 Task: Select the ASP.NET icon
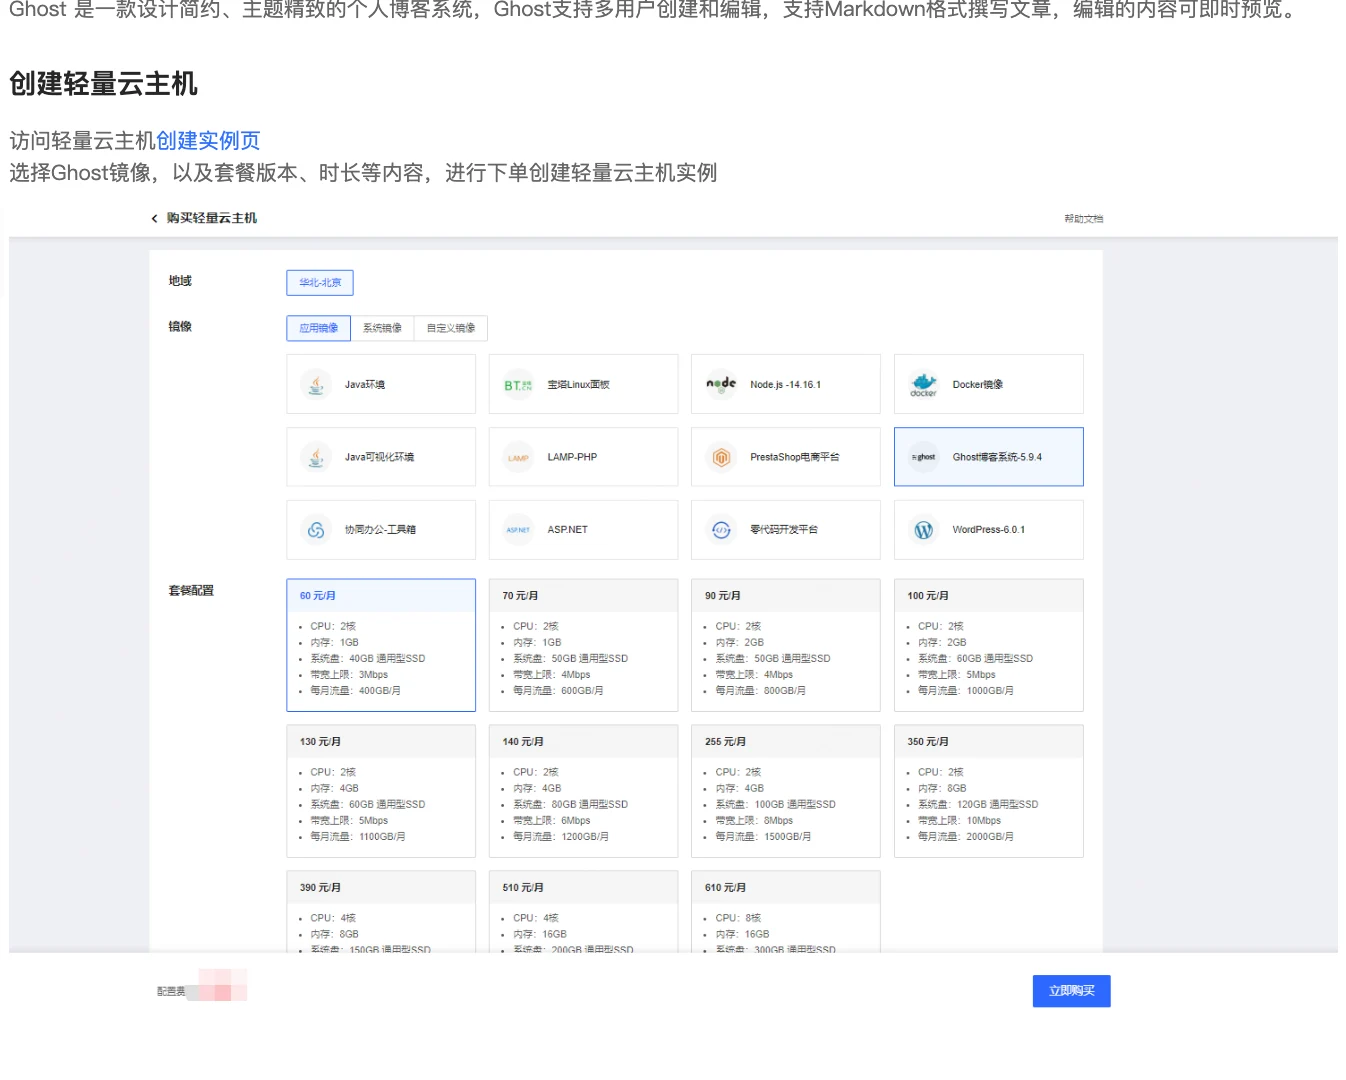click(x=518, y=530)
